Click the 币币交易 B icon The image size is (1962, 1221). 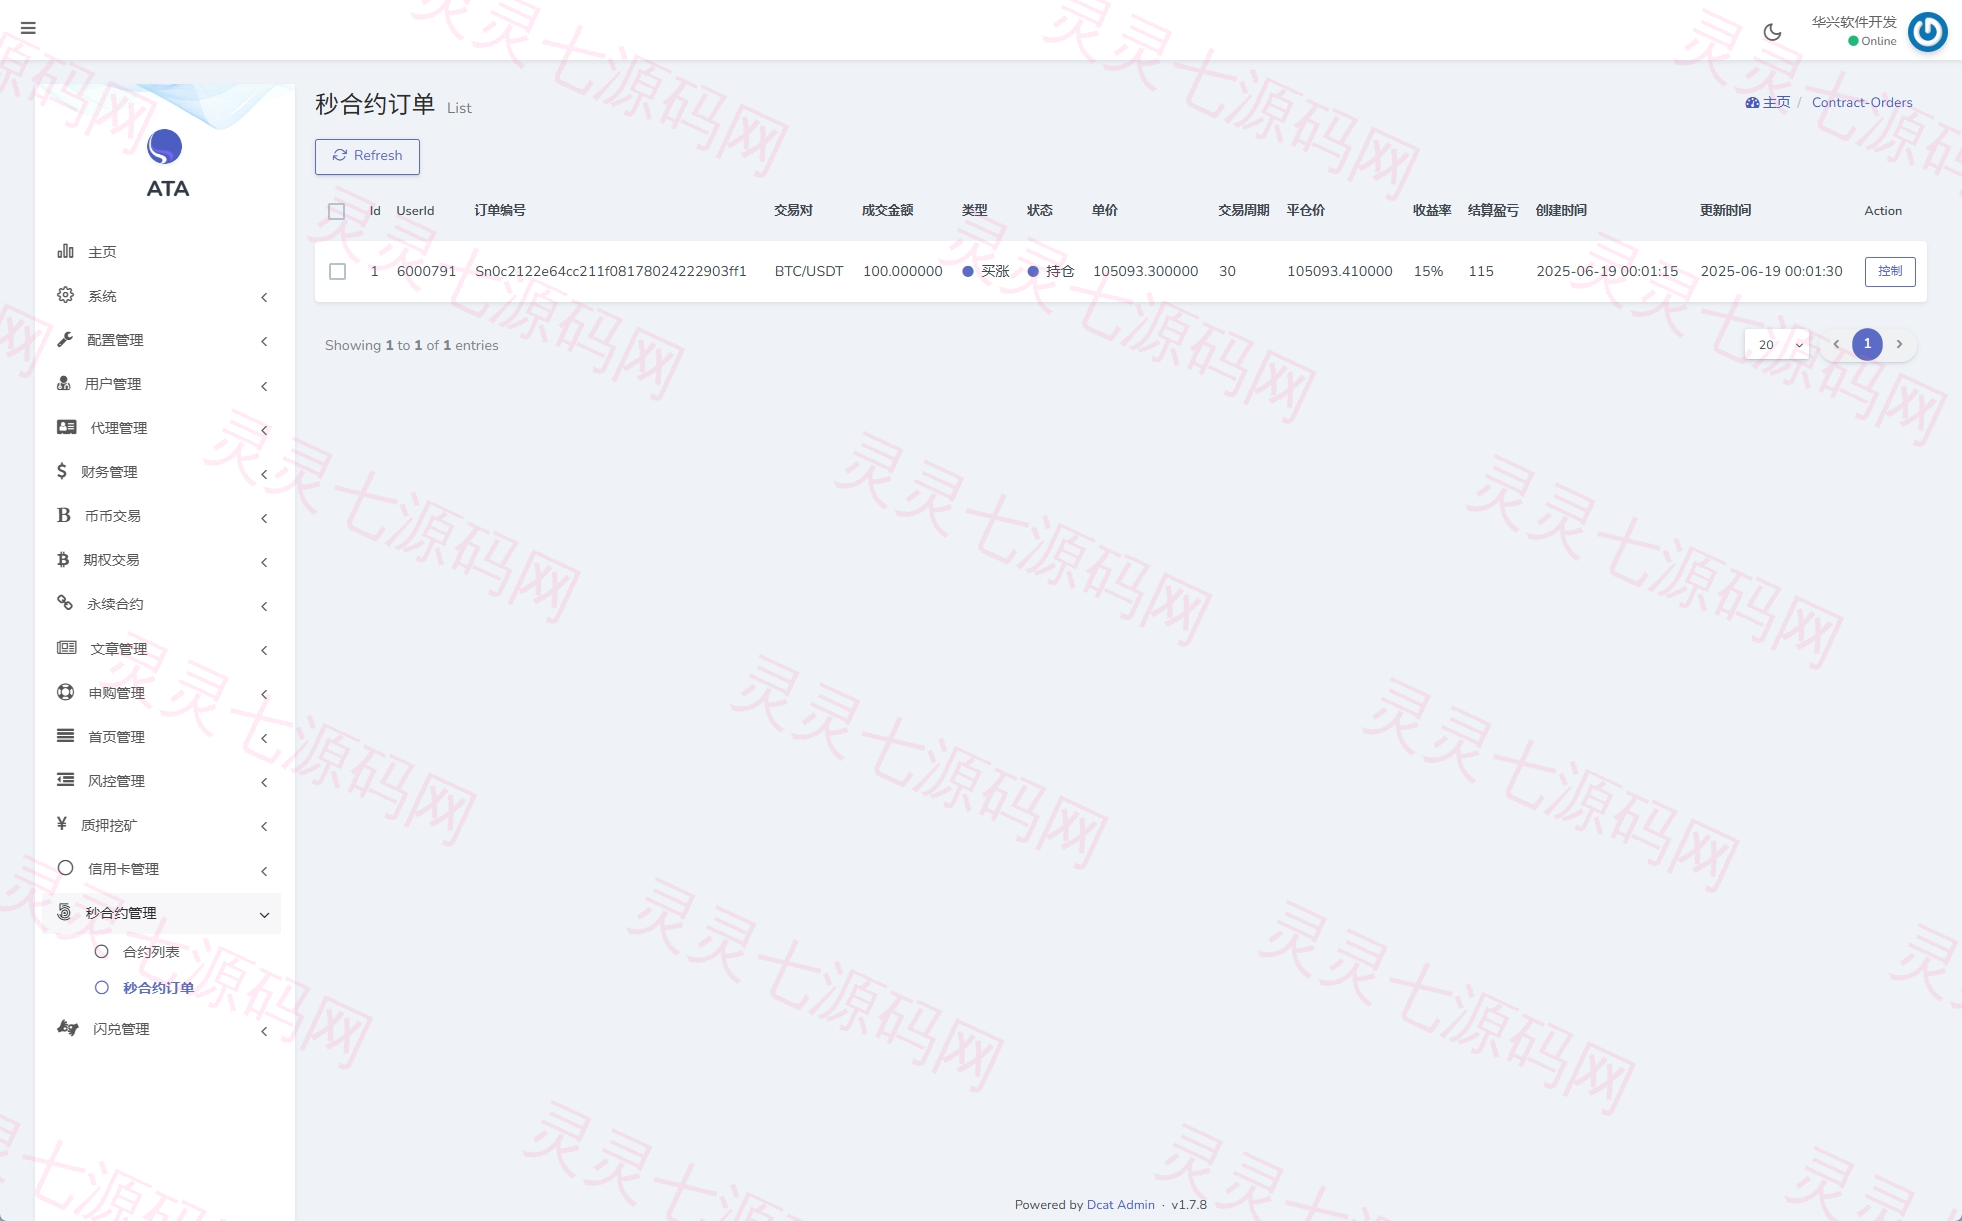pos(64,515)
